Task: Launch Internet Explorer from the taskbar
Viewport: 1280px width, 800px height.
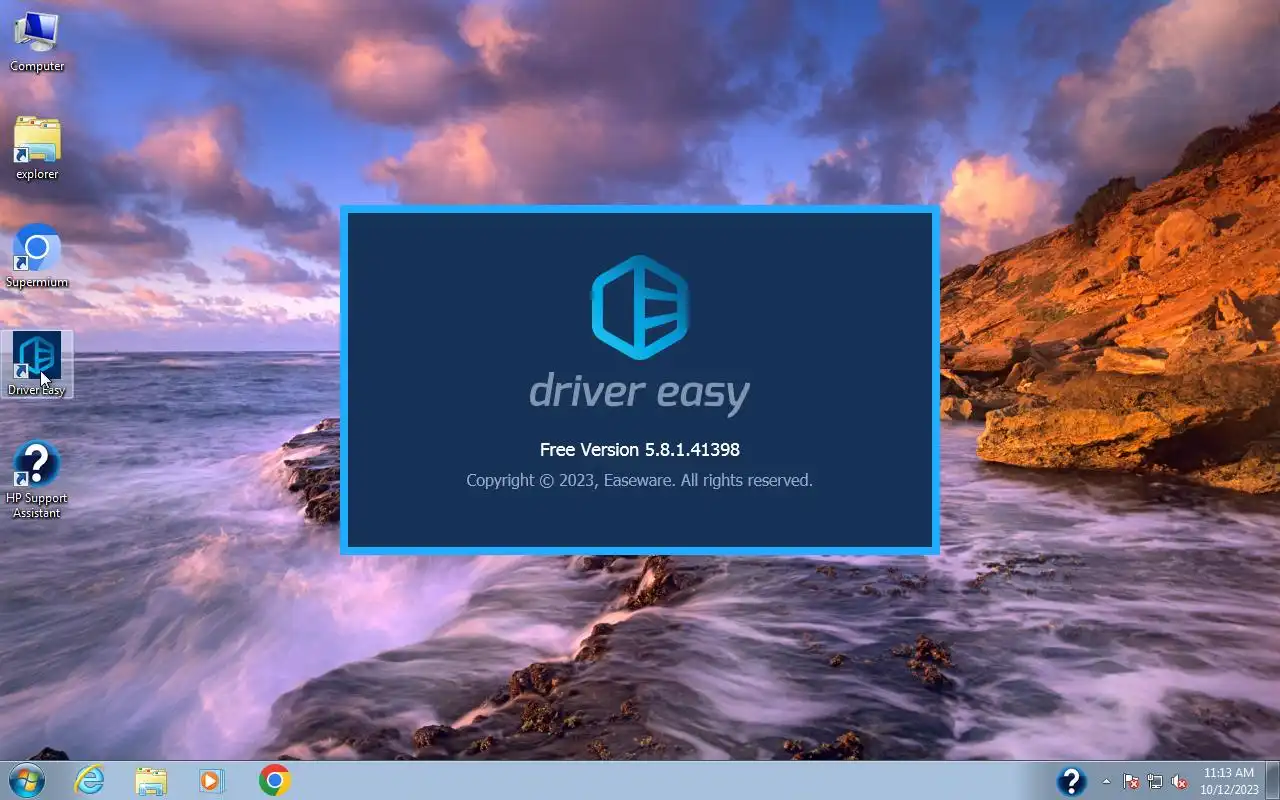Action: coord(89,780)
